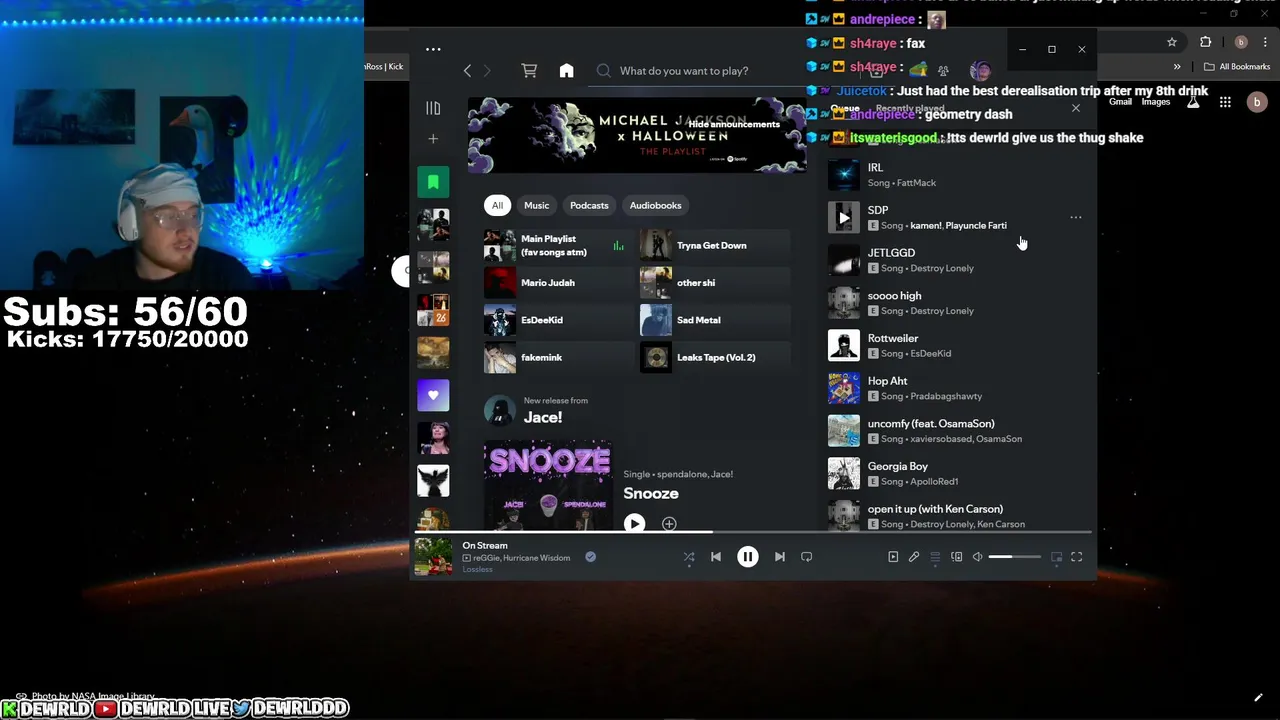Close the queue panel
The height and width of the screenshot is (720, 1280).
click(x=1076, y=108)
